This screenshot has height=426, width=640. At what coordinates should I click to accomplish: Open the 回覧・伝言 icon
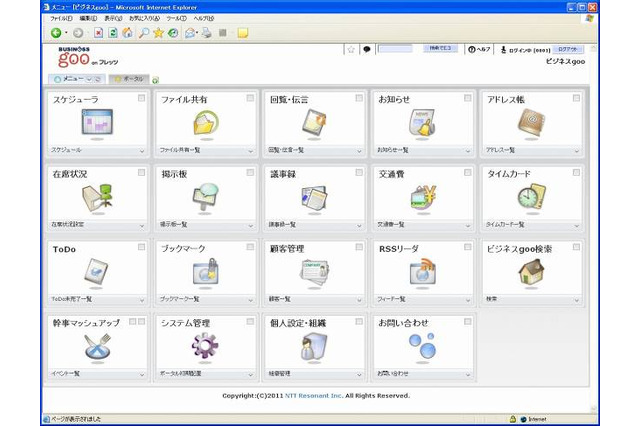tap(315, 122)
